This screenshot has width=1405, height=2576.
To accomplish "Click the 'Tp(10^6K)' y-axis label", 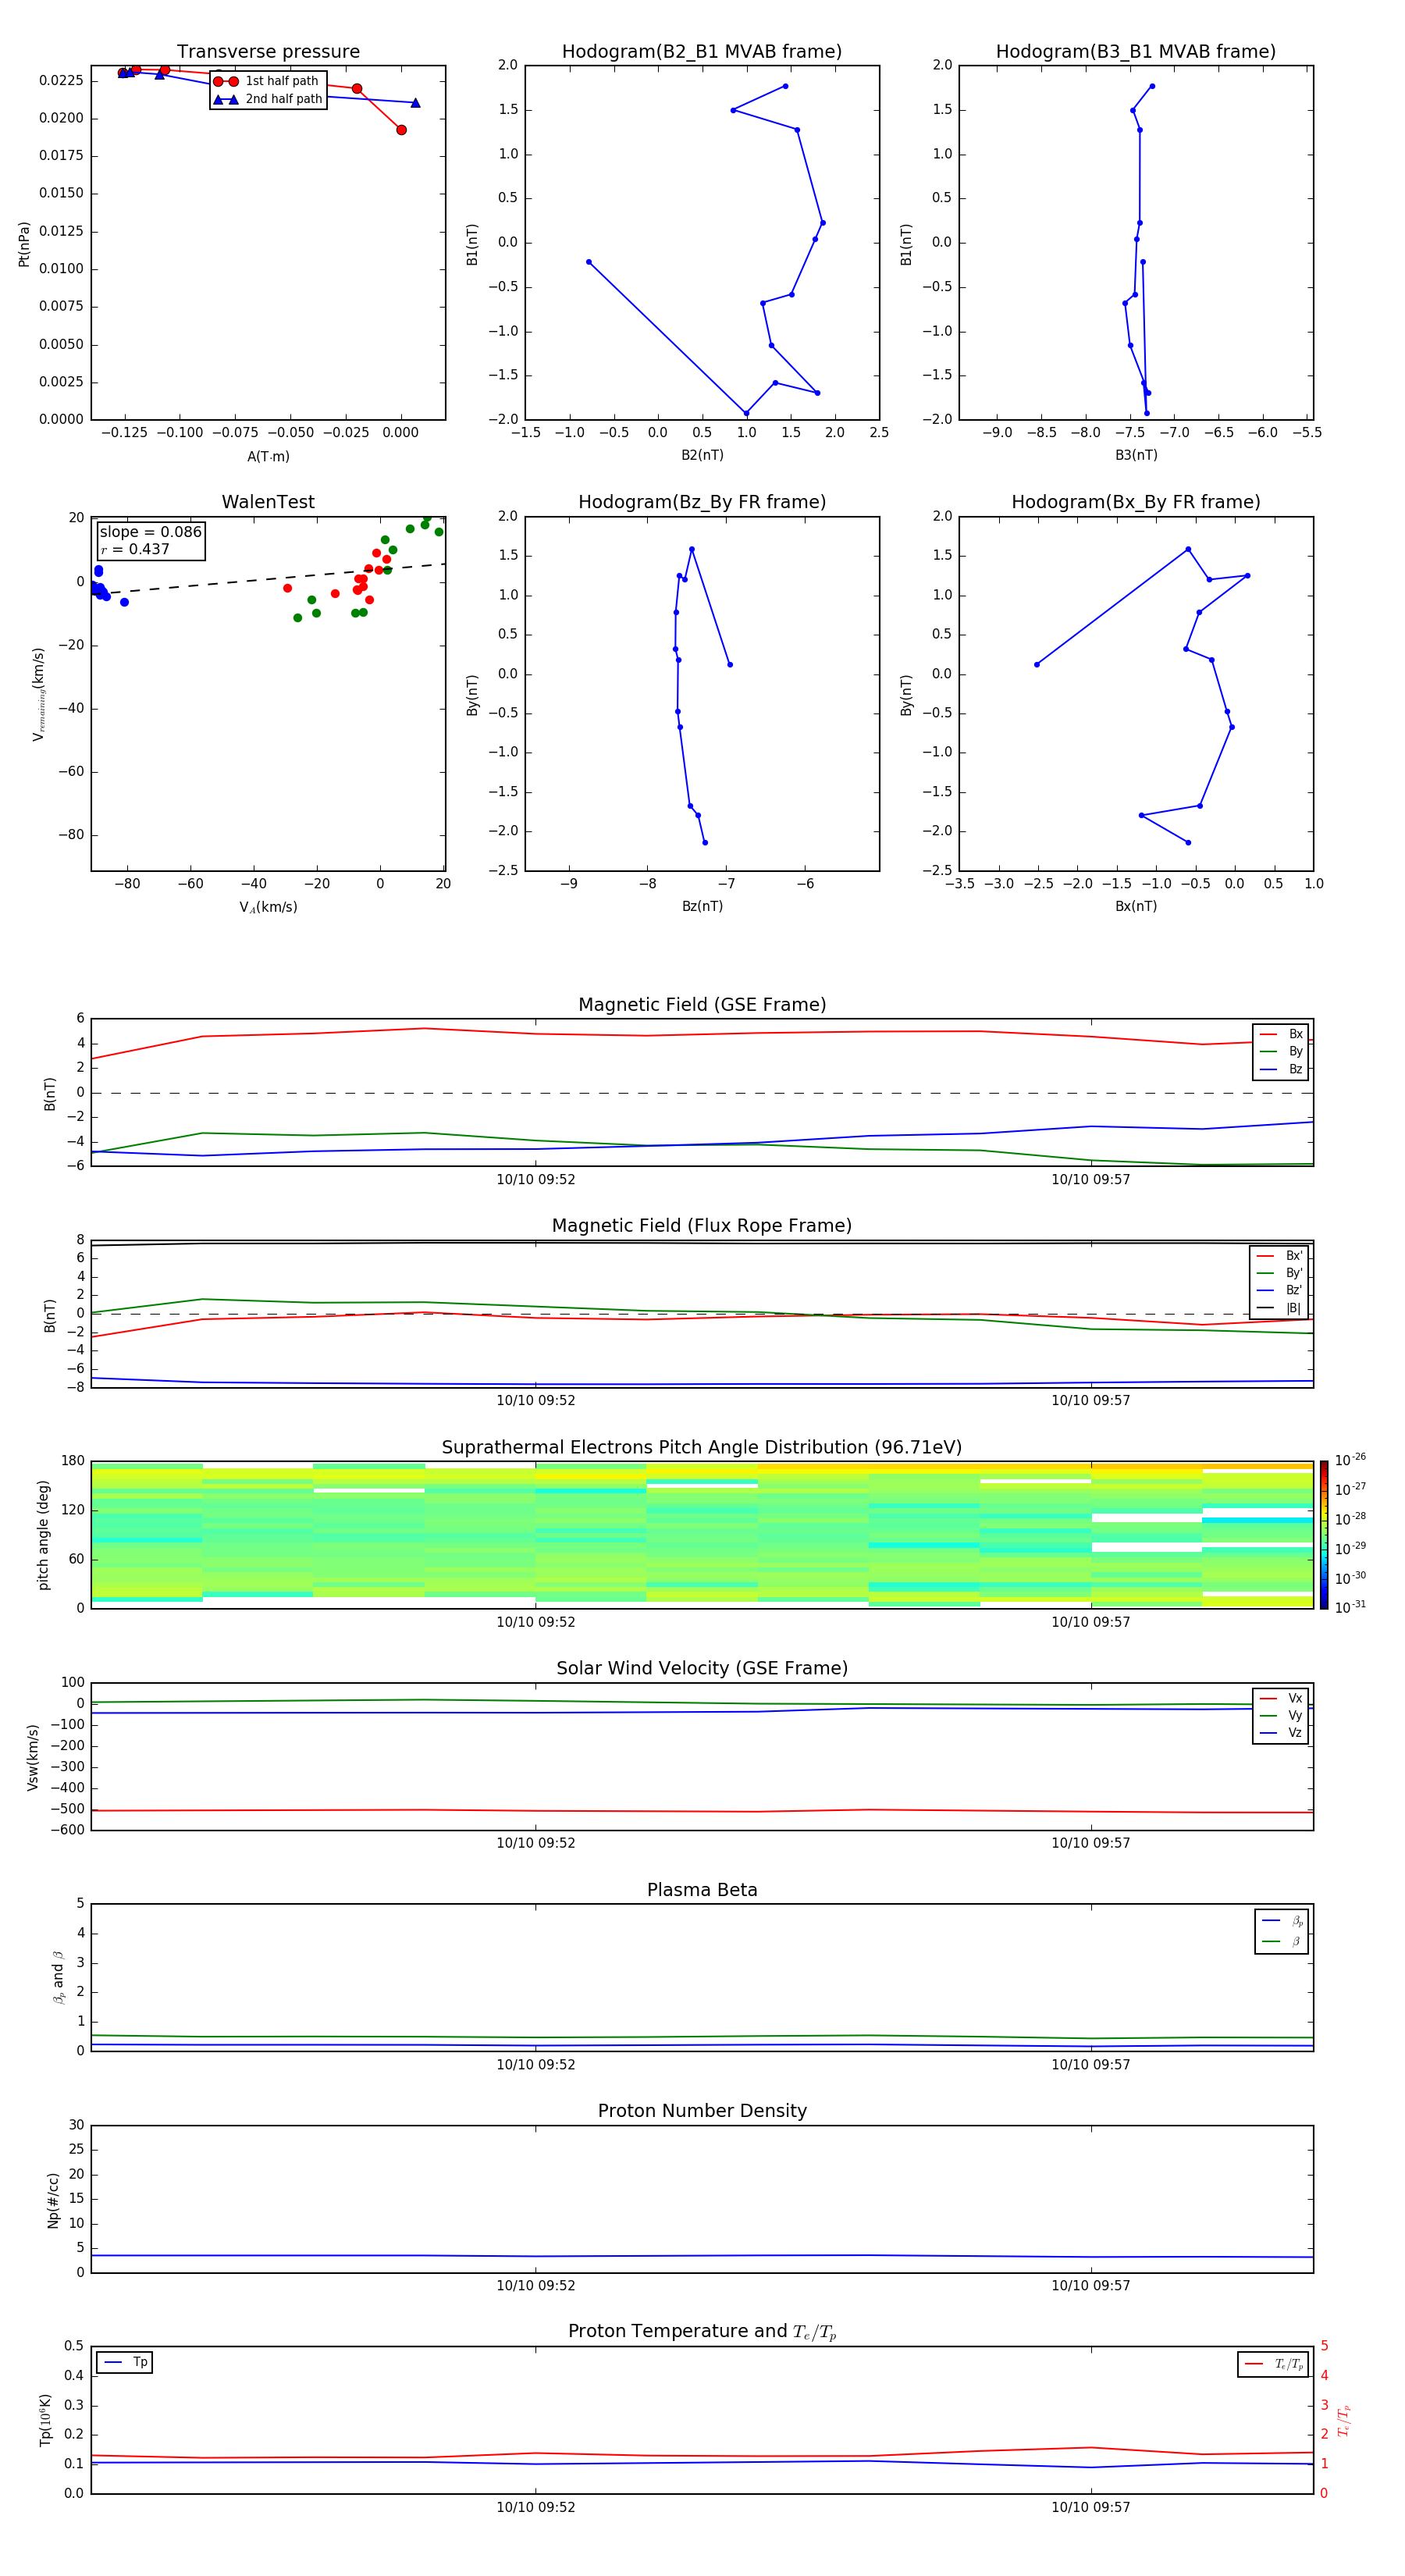I will (x=45, y=2420).
